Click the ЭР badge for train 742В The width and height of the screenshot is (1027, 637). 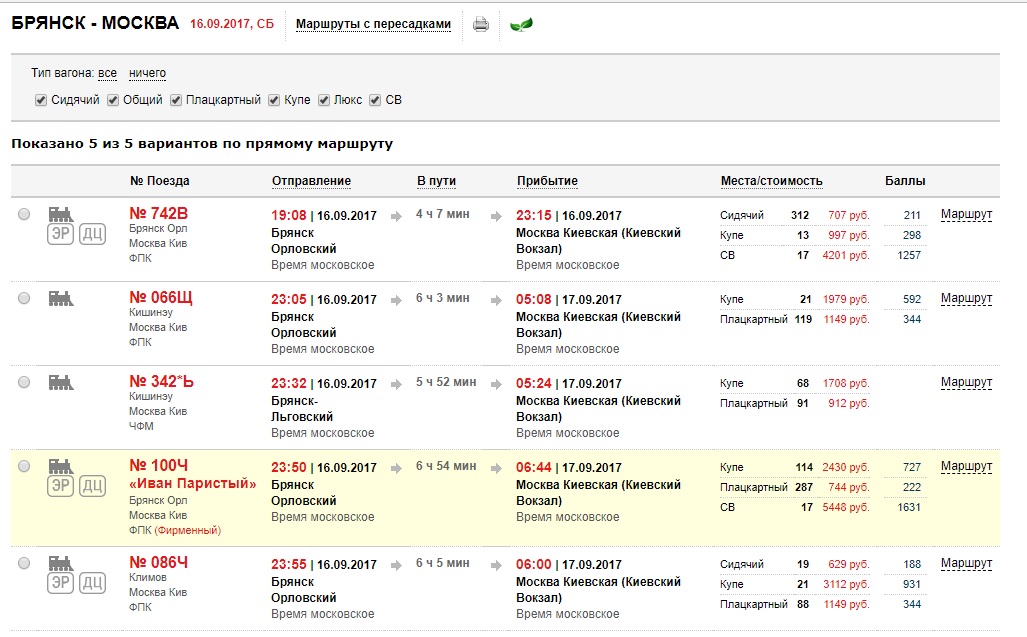(x=61, y=233)
